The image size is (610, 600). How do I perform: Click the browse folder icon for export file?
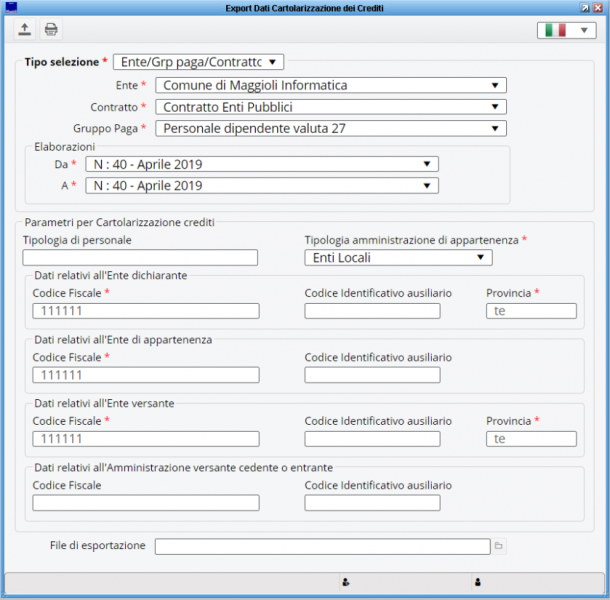tap(498, 546)
